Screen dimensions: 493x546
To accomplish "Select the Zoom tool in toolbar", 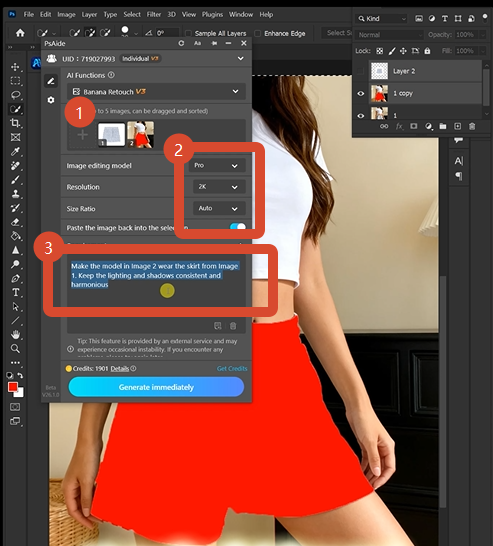I will click(15, 349).
